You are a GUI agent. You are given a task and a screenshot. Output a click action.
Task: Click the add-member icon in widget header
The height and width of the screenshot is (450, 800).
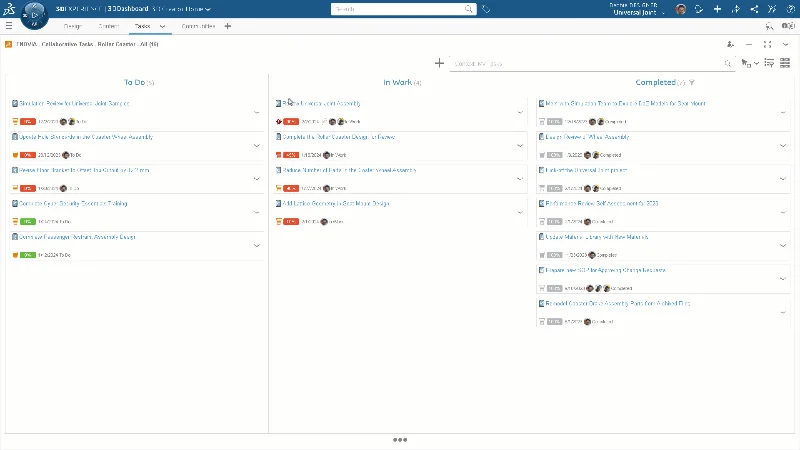tap(730, 45)
